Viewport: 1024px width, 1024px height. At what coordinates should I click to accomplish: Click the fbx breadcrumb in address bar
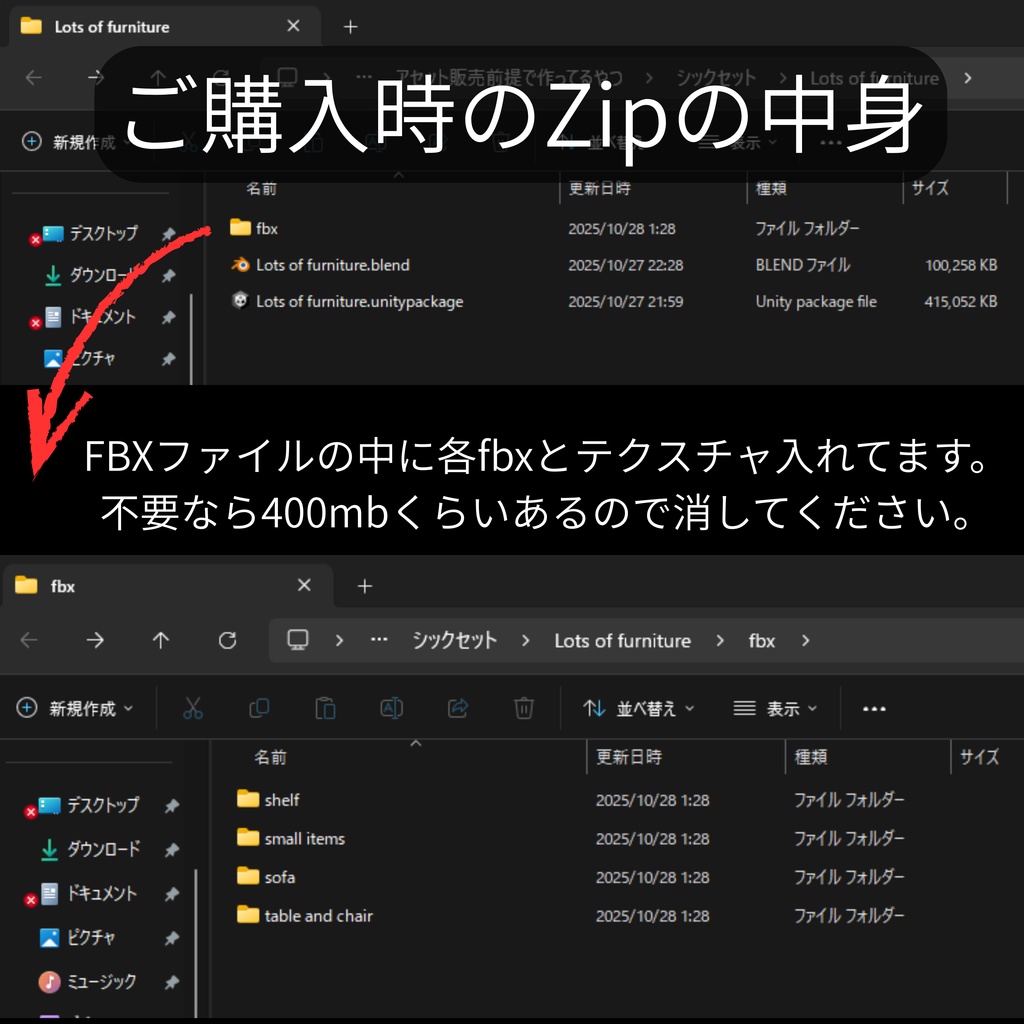pyautogui.click(x=761, y=641)
